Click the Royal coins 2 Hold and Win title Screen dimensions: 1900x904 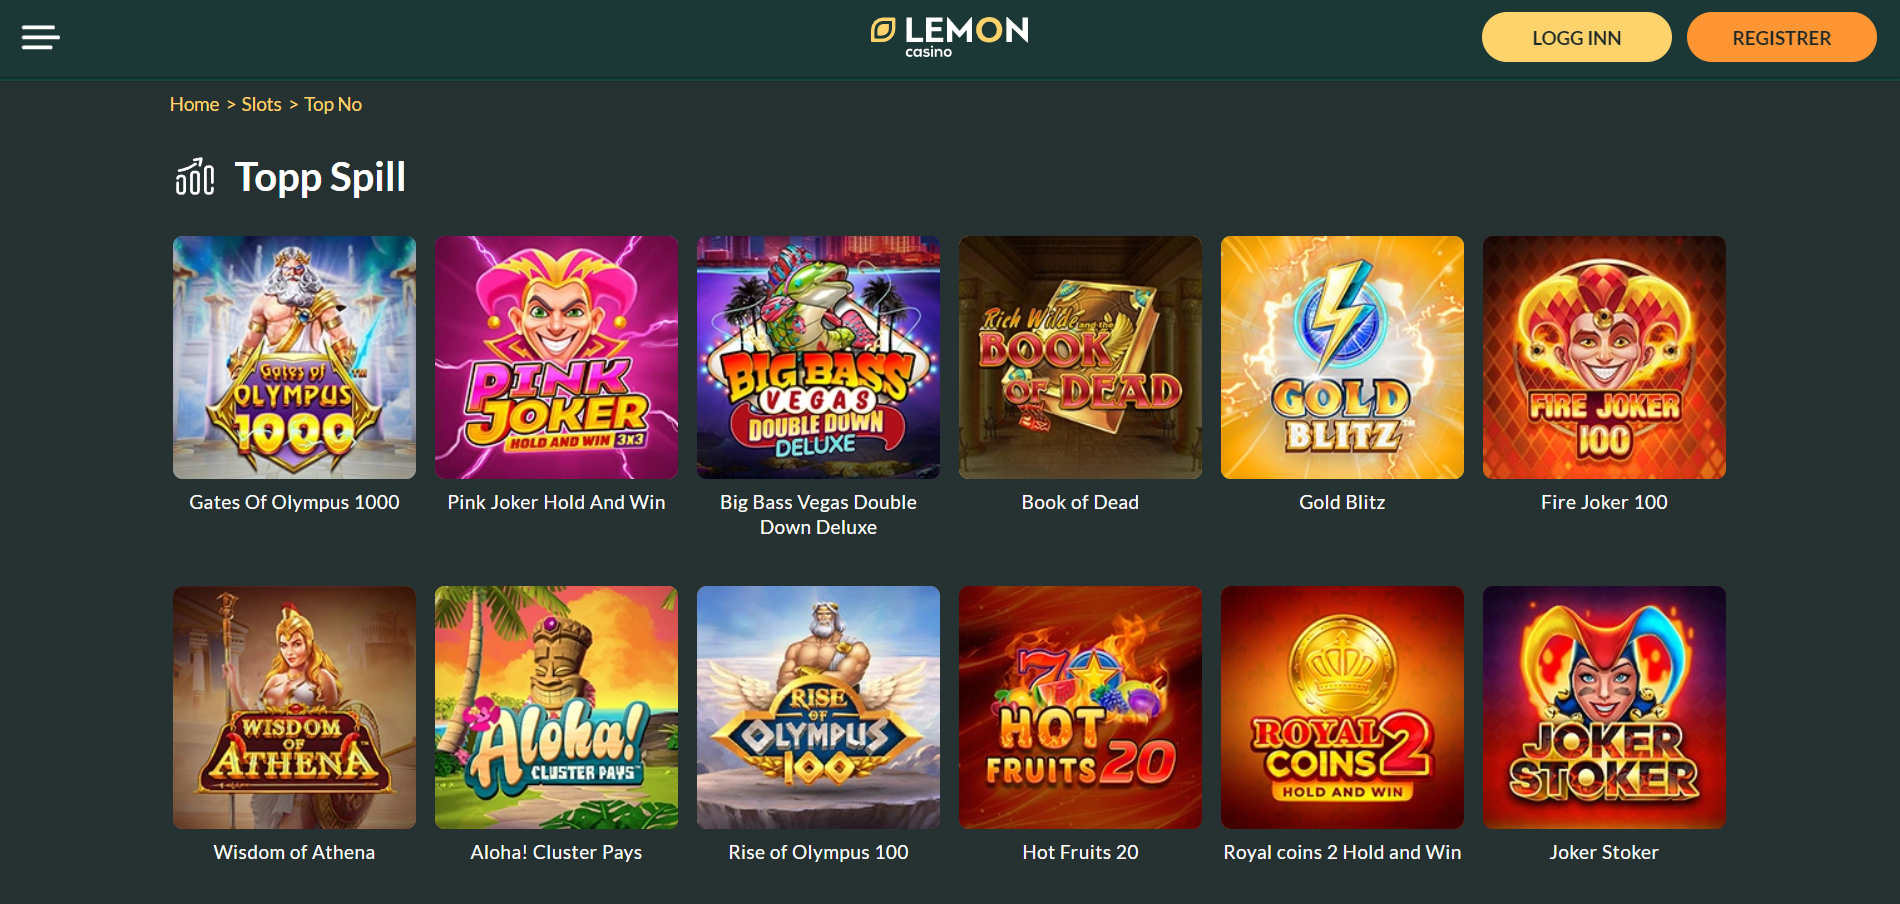coord(1342,852)
